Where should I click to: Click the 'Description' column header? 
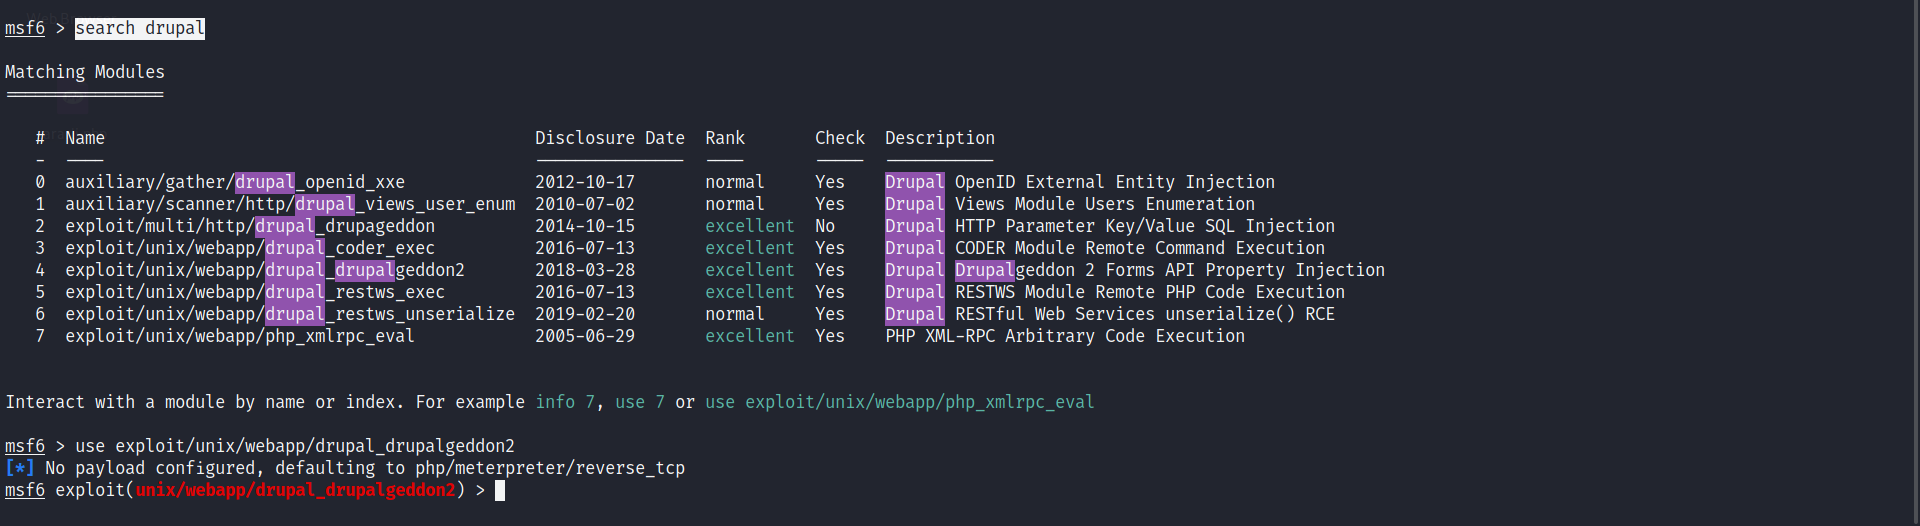(939, 138)
